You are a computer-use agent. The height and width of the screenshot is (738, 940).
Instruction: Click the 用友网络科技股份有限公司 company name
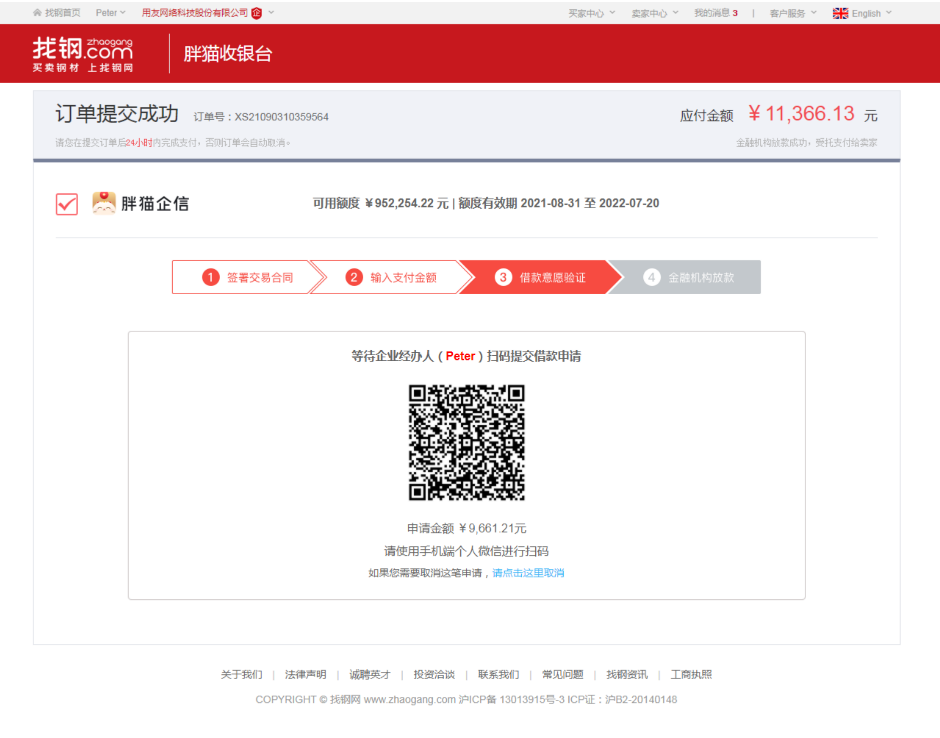click(194, 13)
